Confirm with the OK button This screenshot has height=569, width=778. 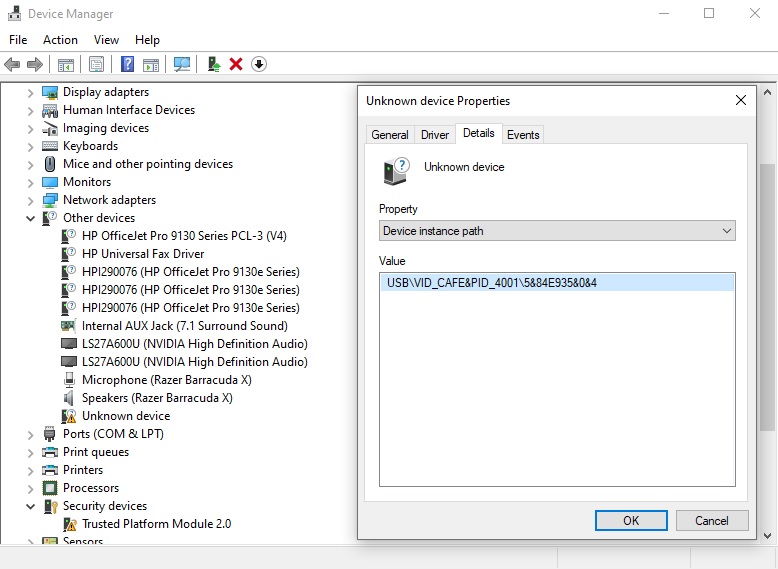pos(631,521)
